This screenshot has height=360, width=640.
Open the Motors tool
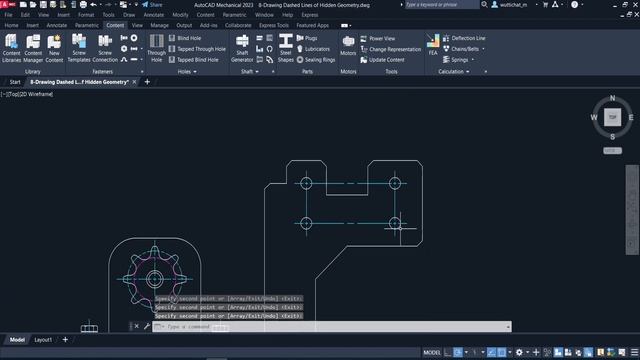(348, 46)
